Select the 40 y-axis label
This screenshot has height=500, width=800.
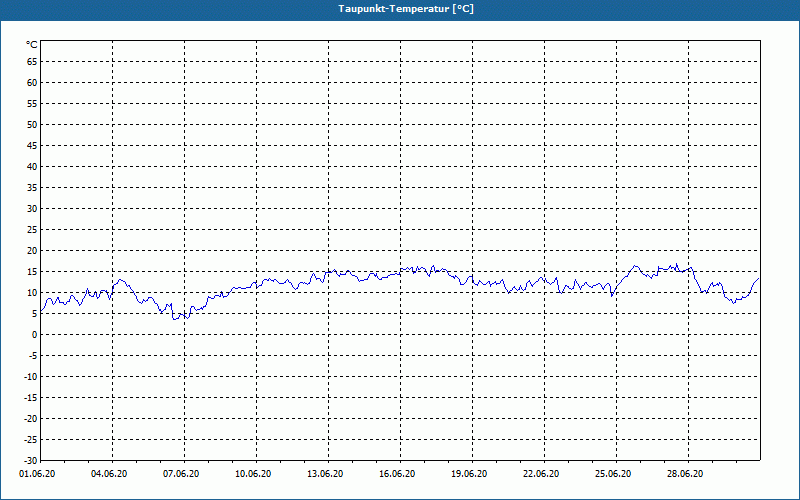32,167
